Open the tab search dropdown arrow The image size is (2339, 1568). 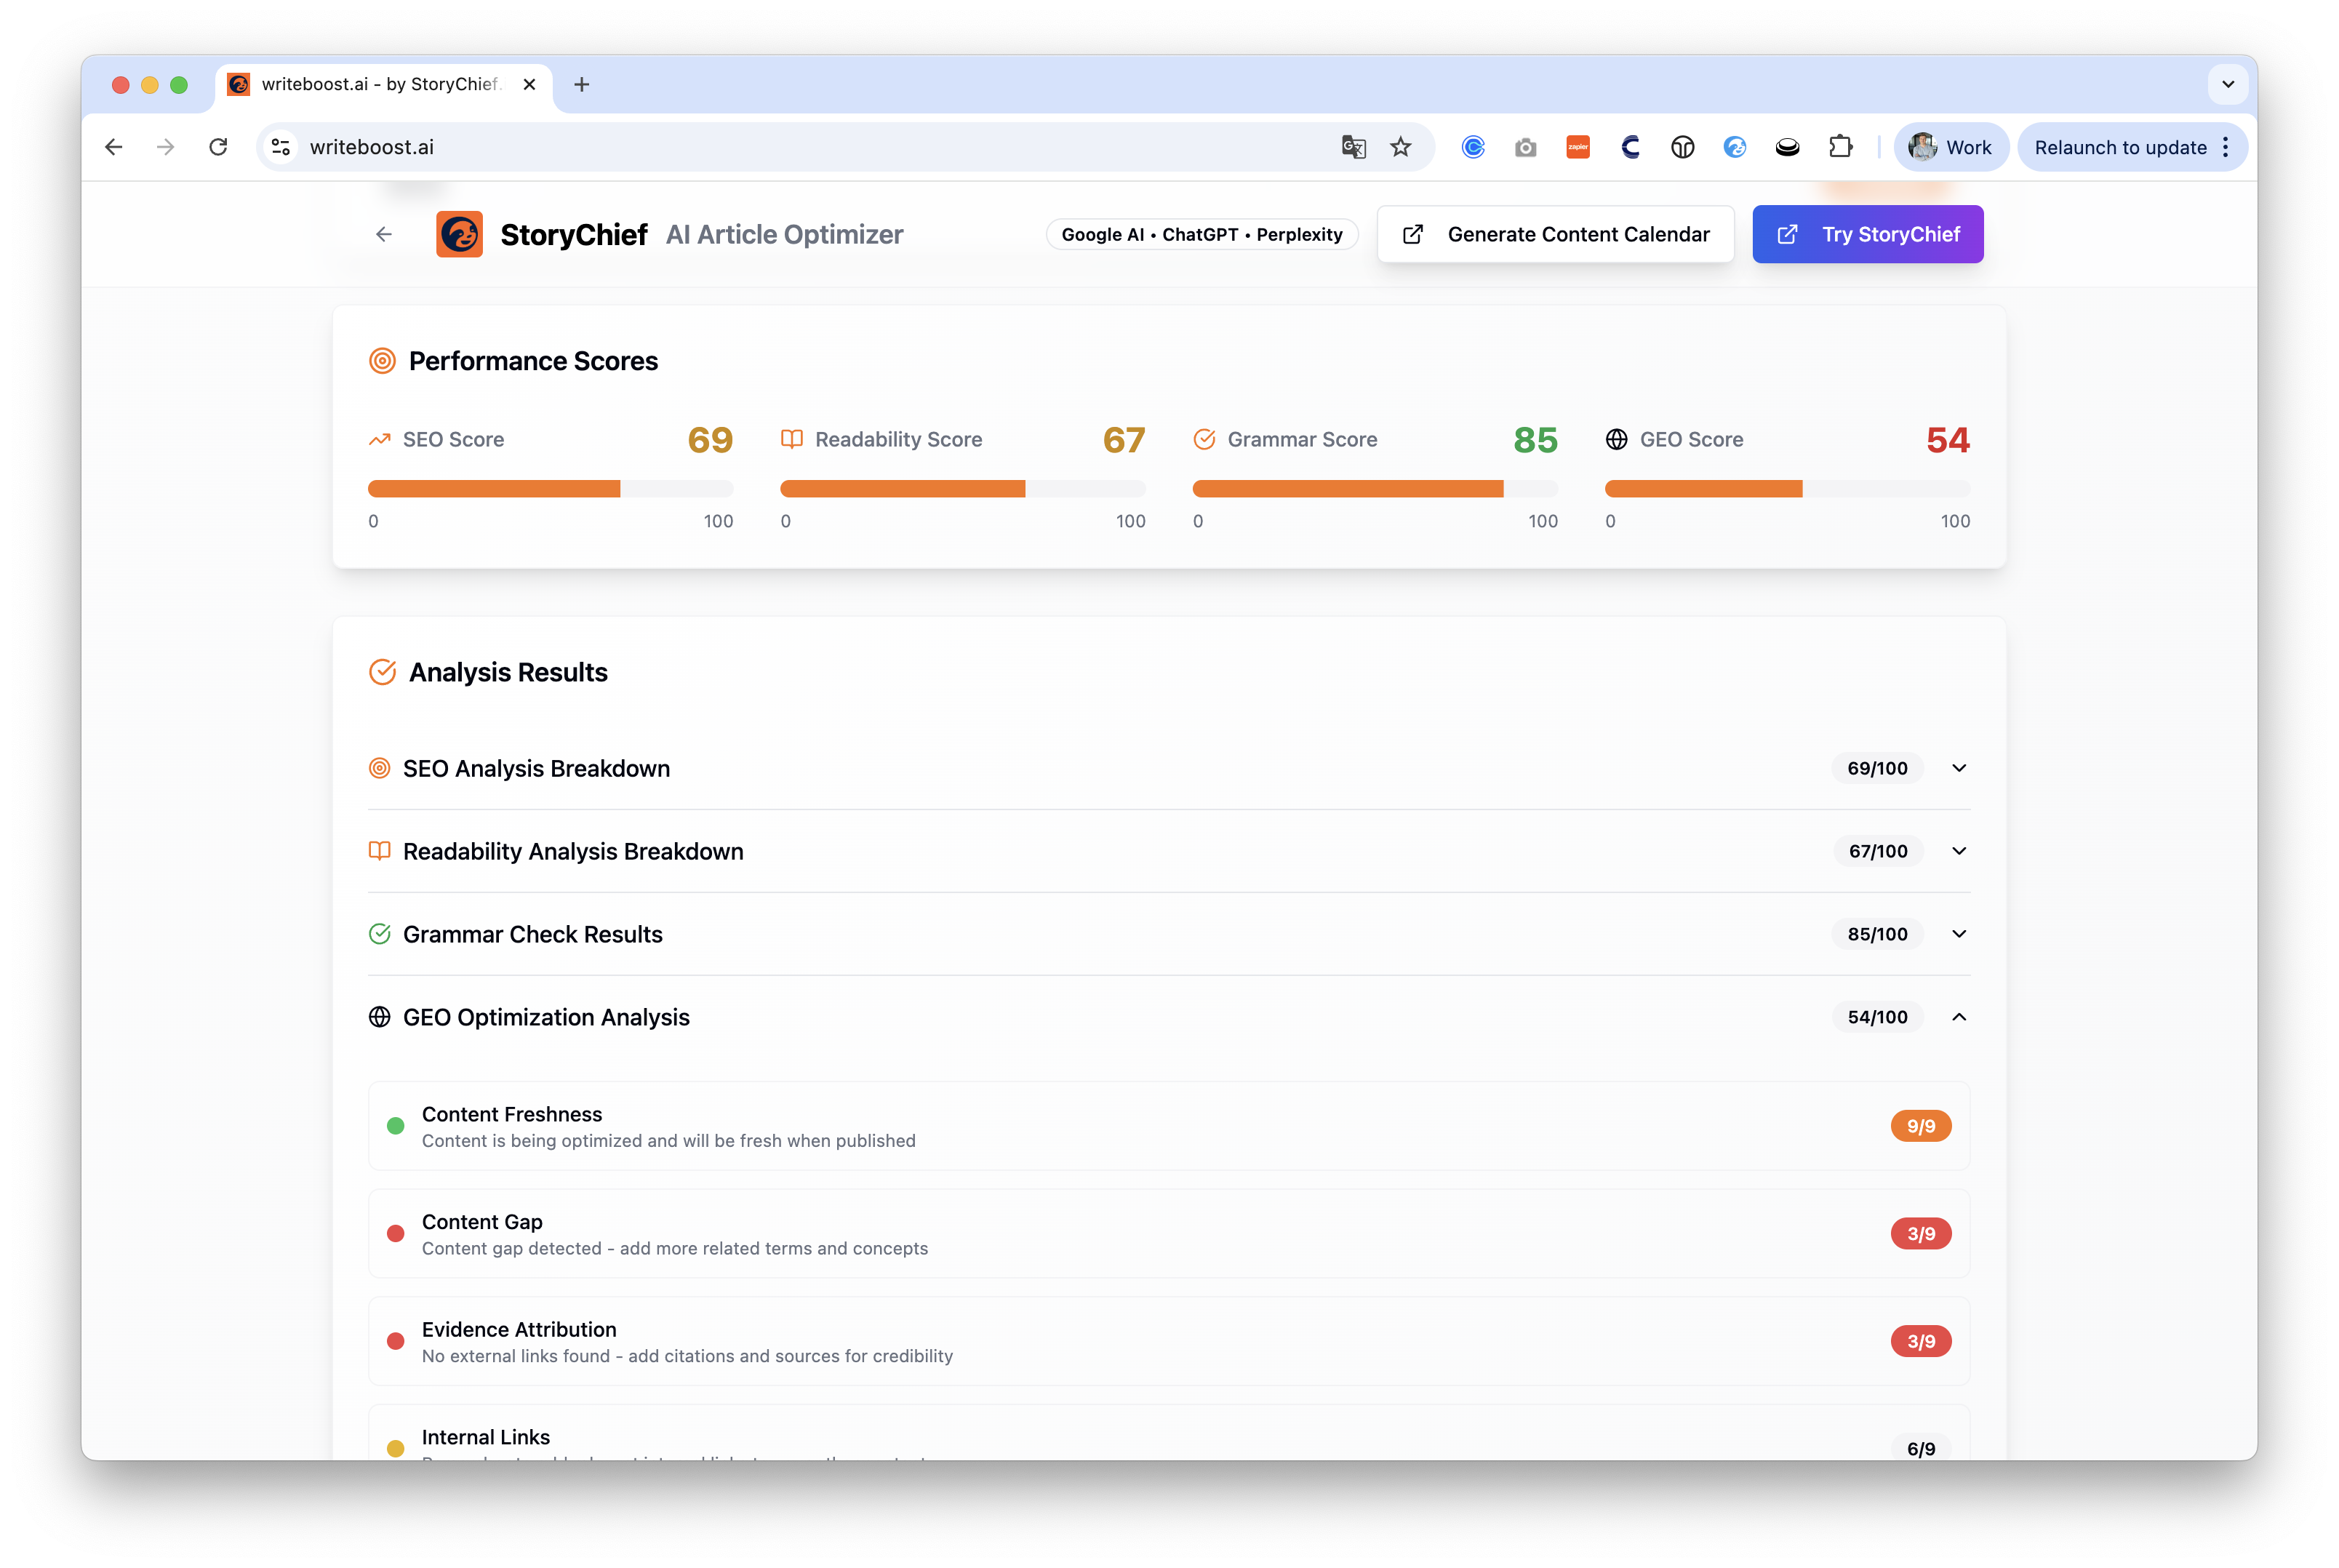point(2227,84)
